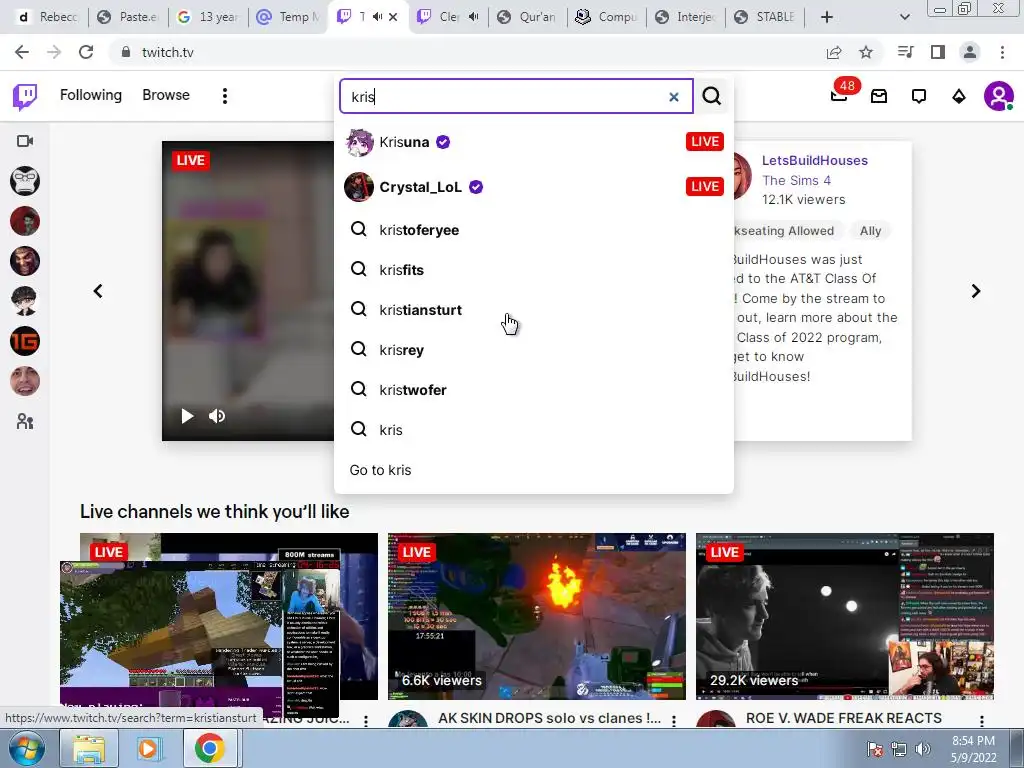Go to next carousel stream with right arrow

[976, 291]
